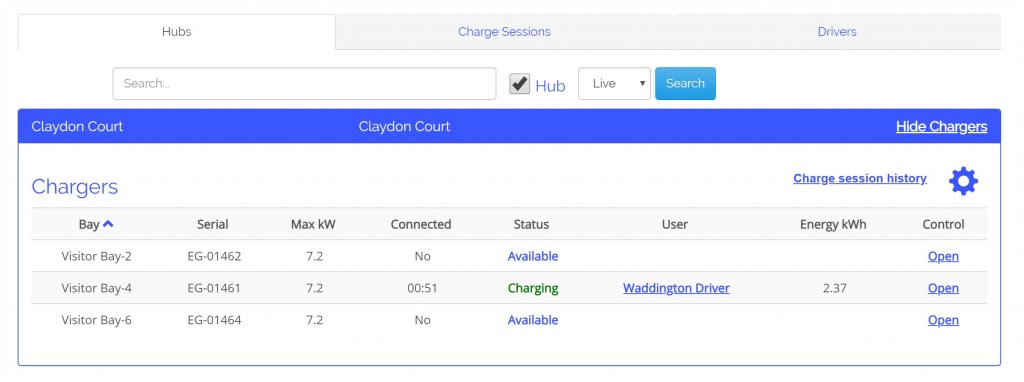
Task: Focus the Search text field
Action: tap(304, 84)
